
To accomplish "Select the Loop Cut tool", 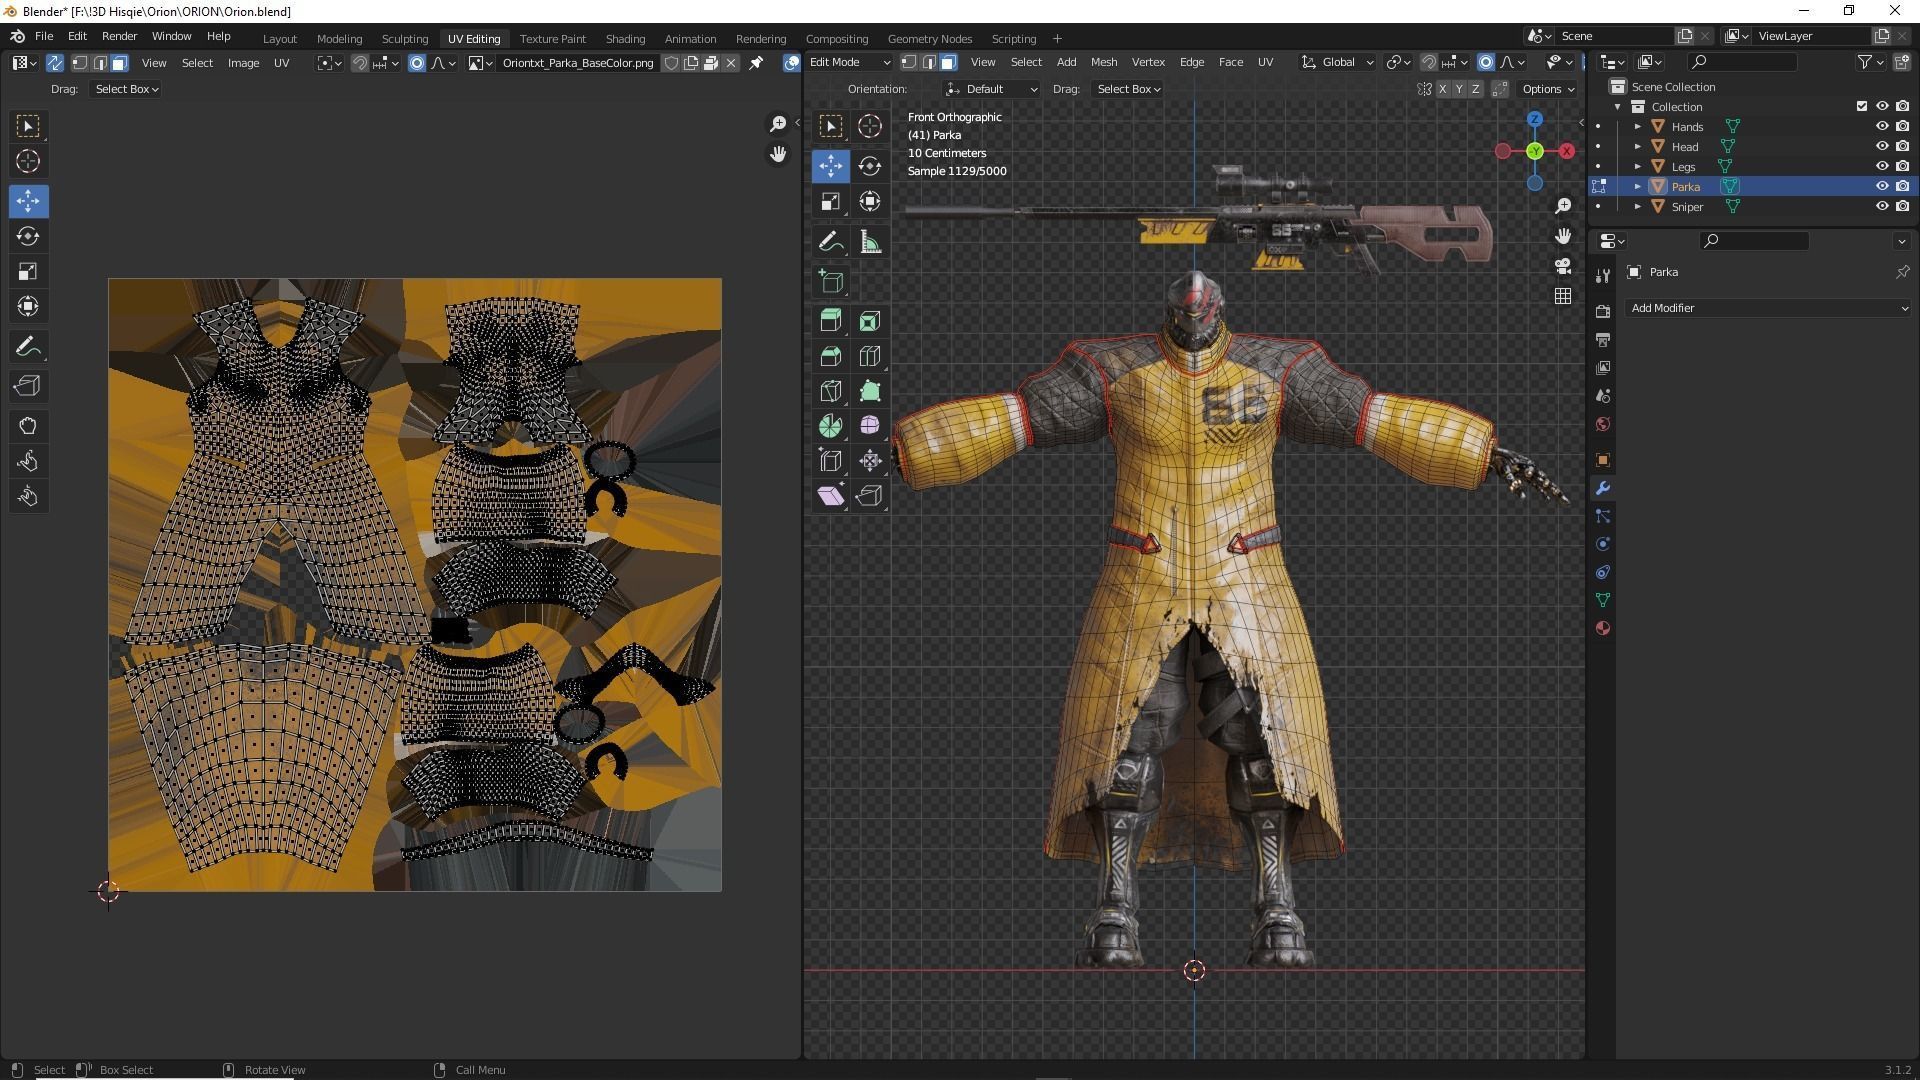I will (x=870, y=356).
